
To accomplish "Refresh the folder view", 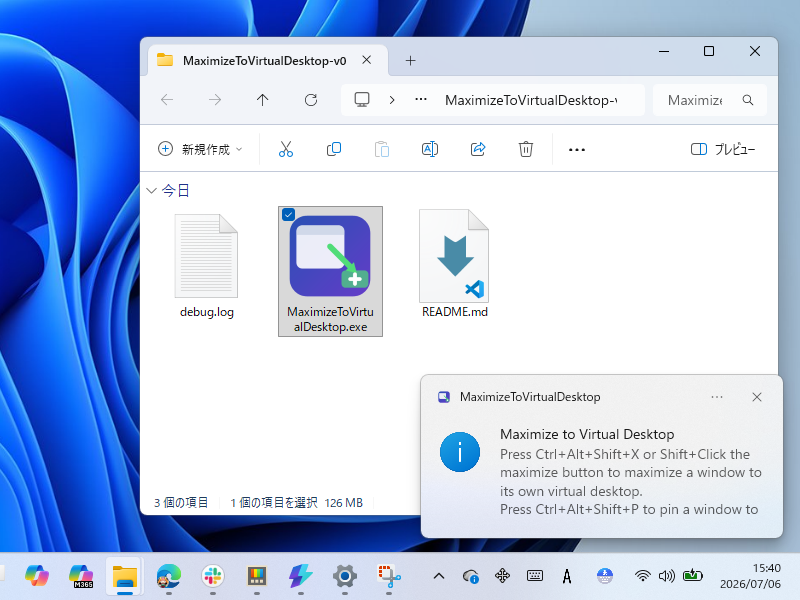I will [x=311, y=100].
